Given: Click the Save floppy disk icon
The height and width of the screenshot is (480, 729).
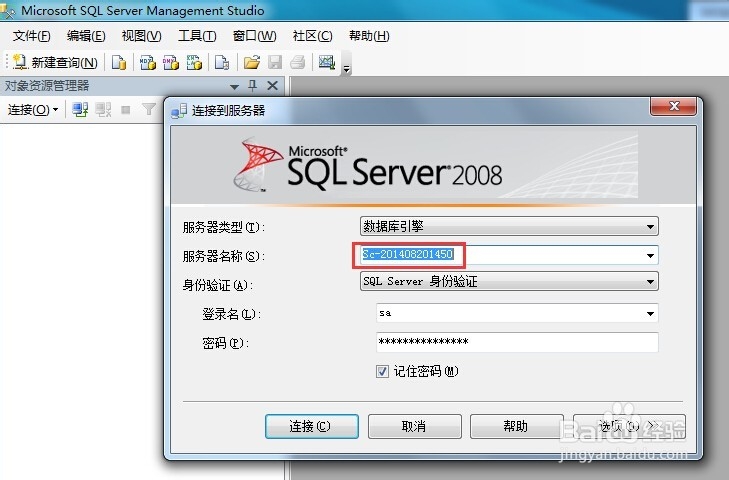Looking at the screenshot, I should coord(275,62).
